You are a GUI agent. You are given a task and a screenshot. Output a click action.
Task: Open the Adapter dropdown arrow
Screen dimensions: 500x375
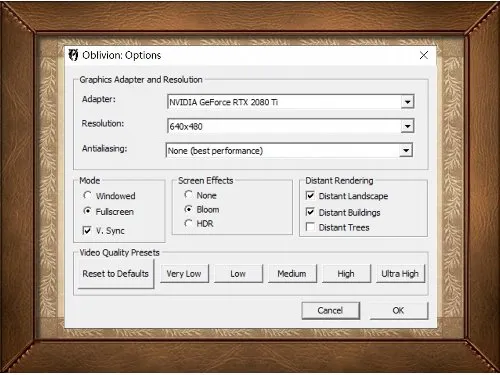407,102
